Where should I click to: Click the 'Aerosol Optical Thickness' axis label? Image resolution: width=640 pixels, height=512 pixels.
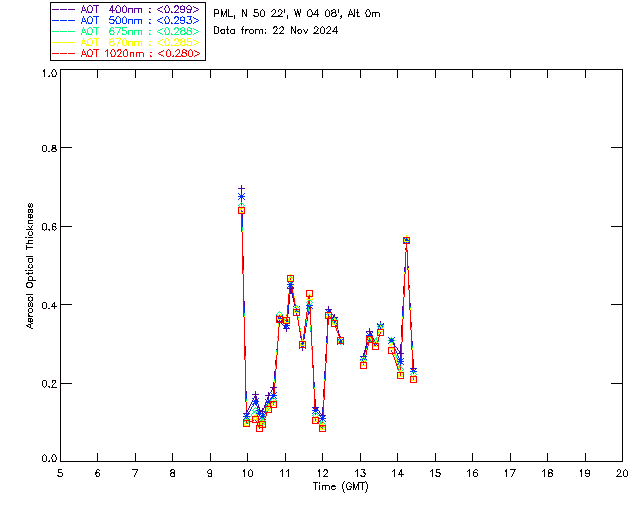tap(30, 266)
